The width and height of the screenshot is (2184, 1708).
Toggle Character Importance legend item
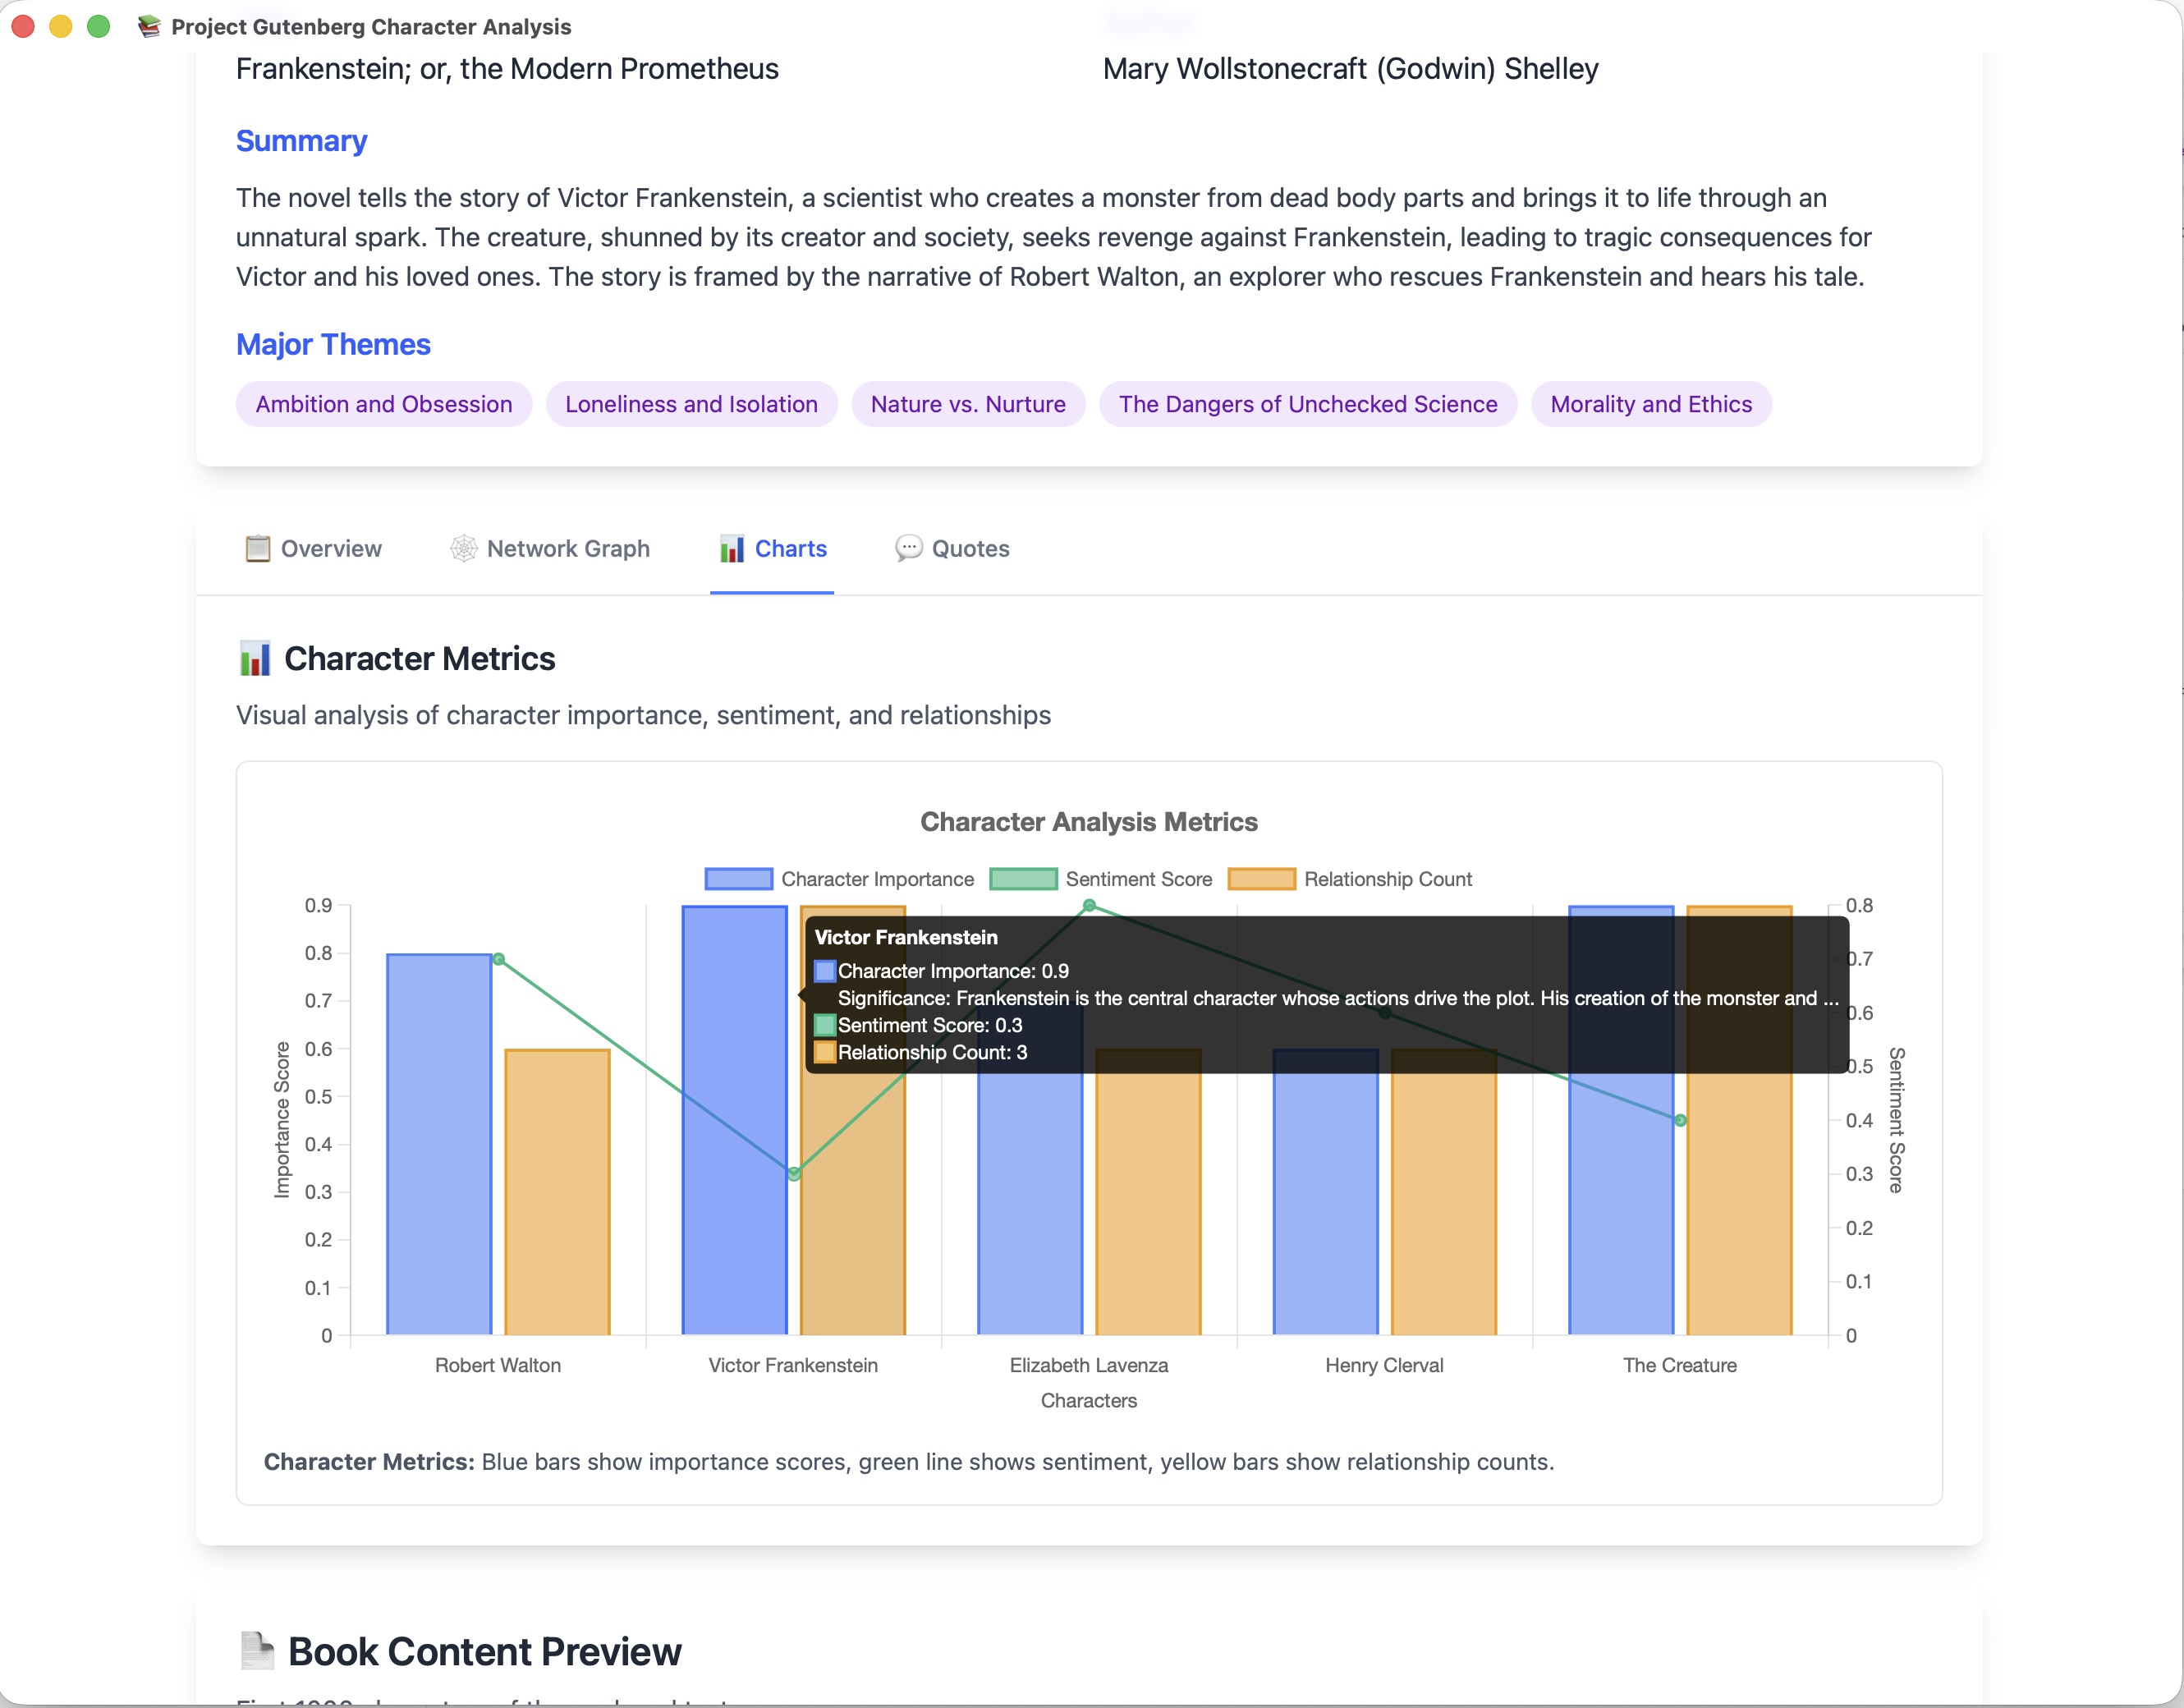coord(839,879)
